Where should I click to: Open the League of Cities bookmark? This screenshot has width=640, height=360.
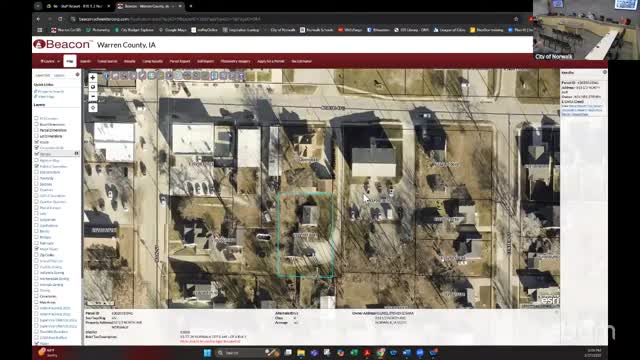tap(449, 30)
